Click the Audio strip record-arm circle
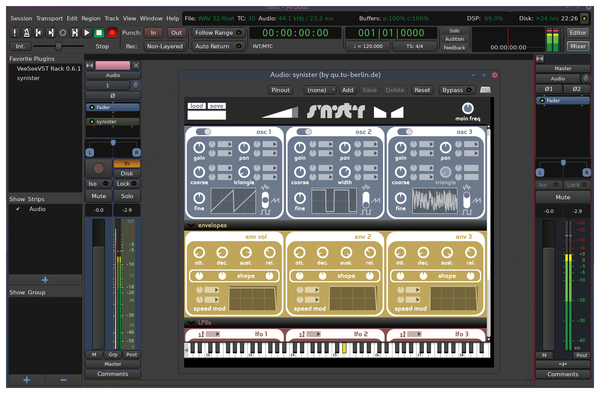 tap(98, 168)
